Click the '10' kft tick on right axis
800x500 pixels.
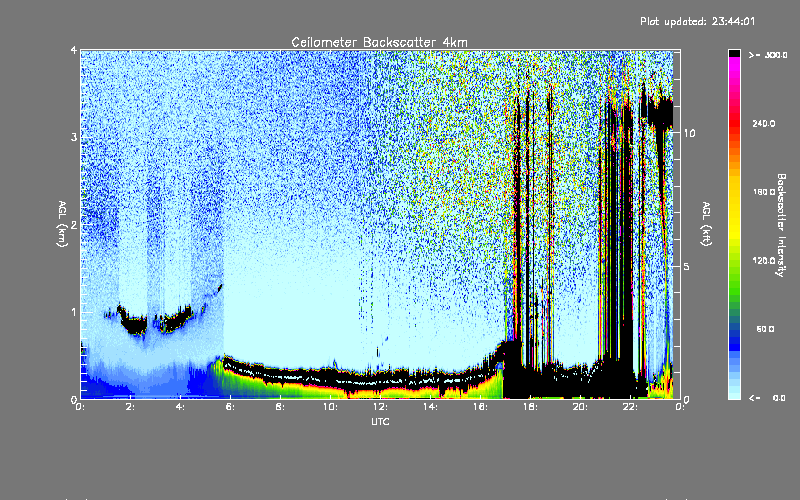tap(689, 133)
